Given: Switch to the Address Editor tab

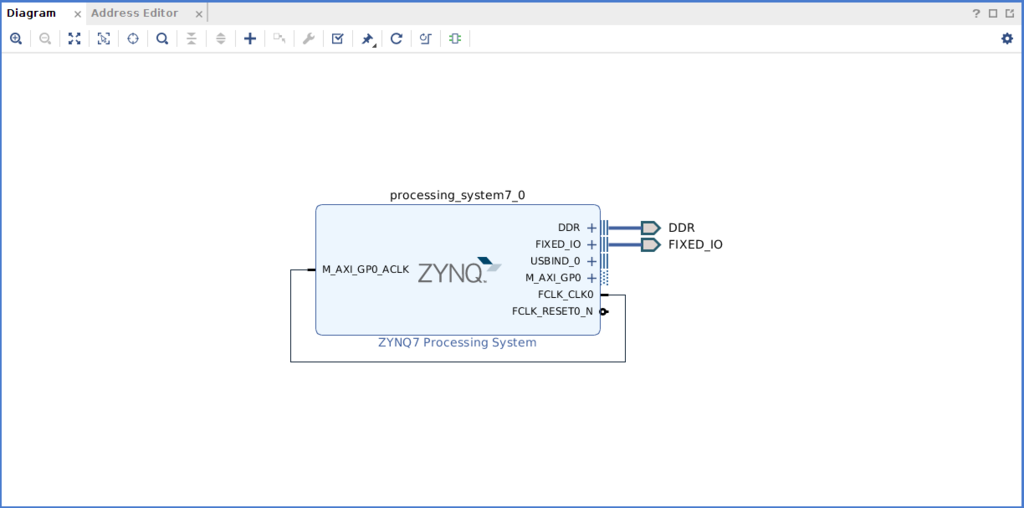Looking at the screenshot, I should [x=135, y=13].
